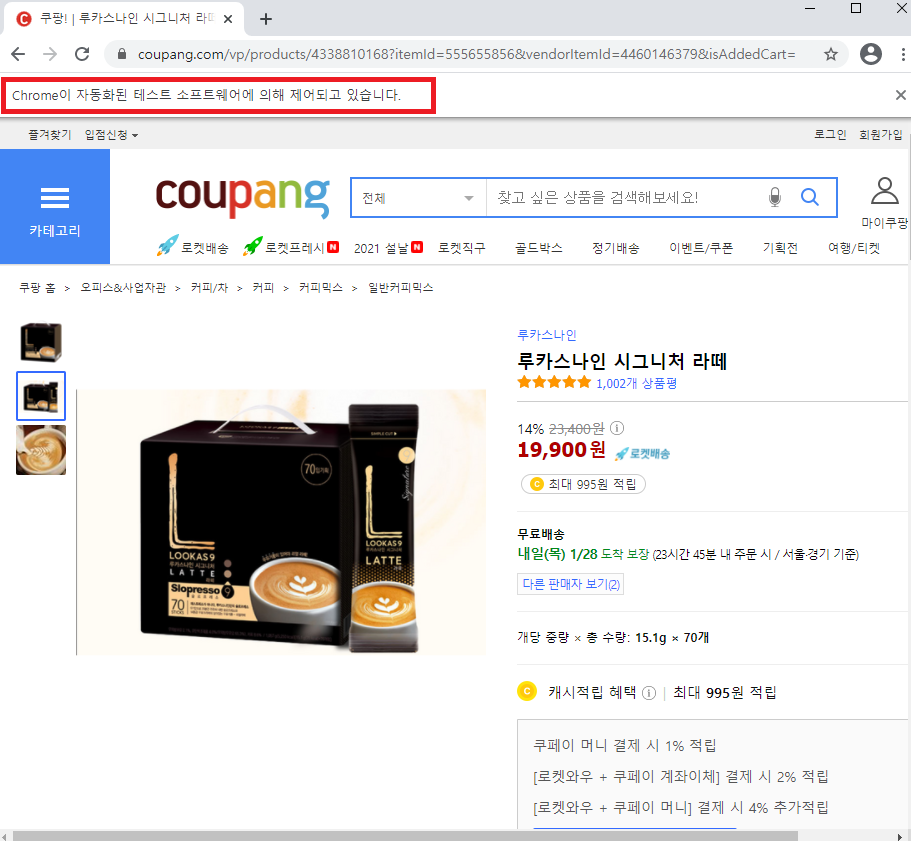This screenshot has width=911, height=841.
Task: Open the 로켓프레시 menu
Action: pyautogui.click(x=290, y=247)
